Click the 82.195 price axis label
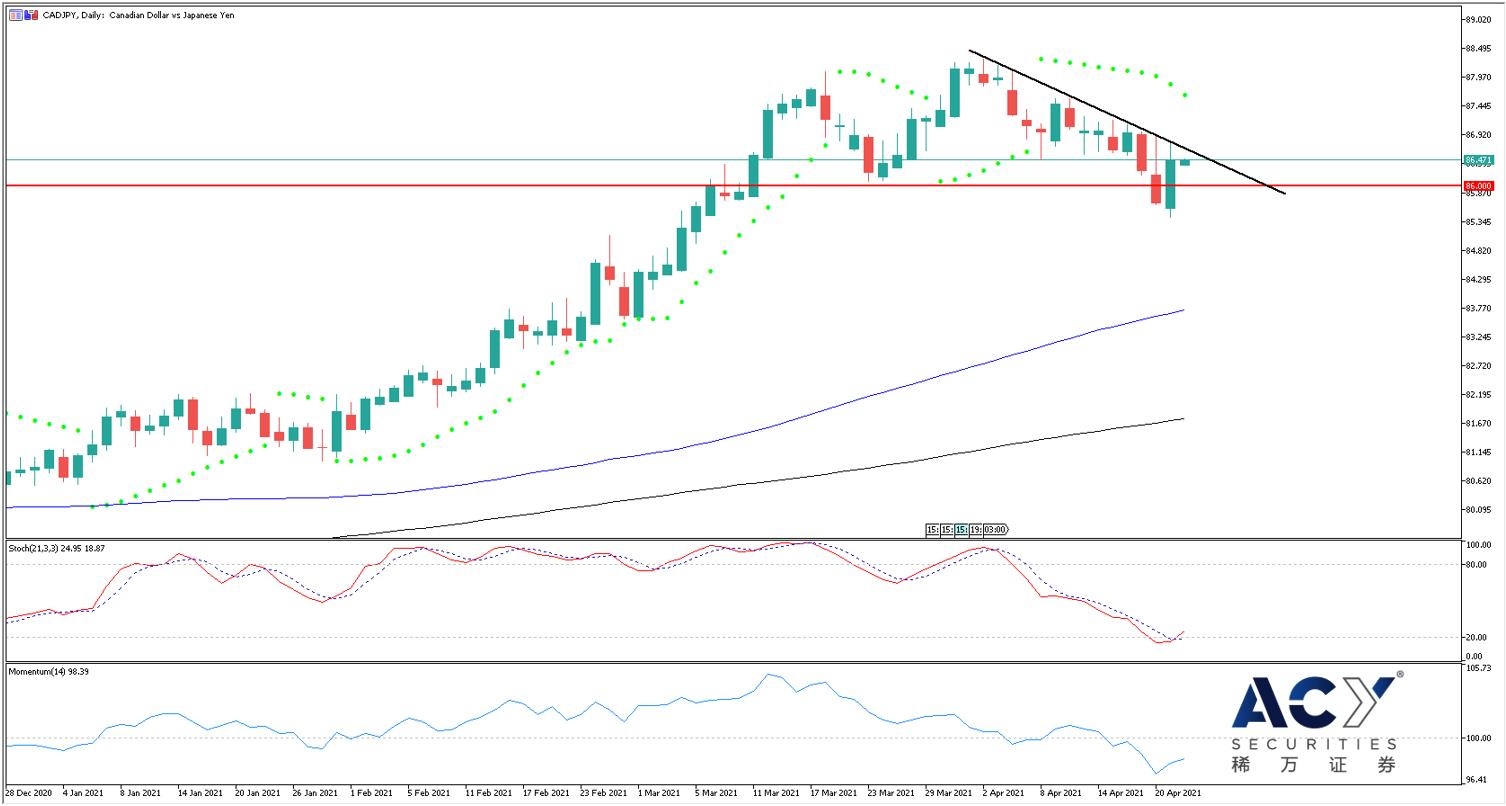Viewport: 1506px width, 806px height. [x=1478, y=395]
